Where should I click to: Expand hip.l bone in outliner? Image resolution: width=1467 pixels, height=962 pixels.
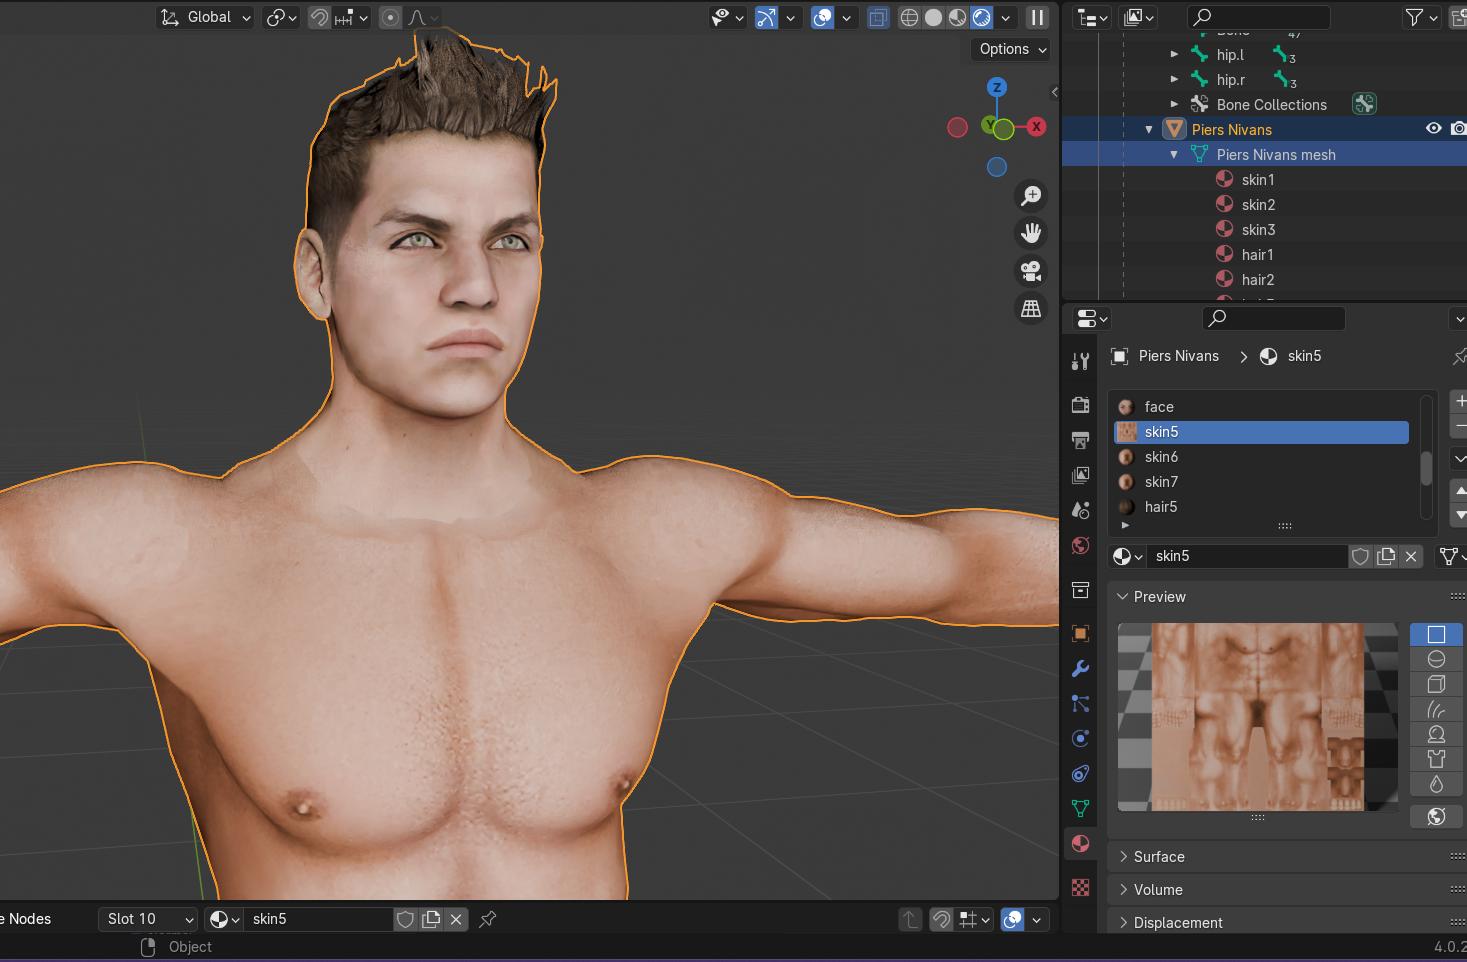point(1174,55)
